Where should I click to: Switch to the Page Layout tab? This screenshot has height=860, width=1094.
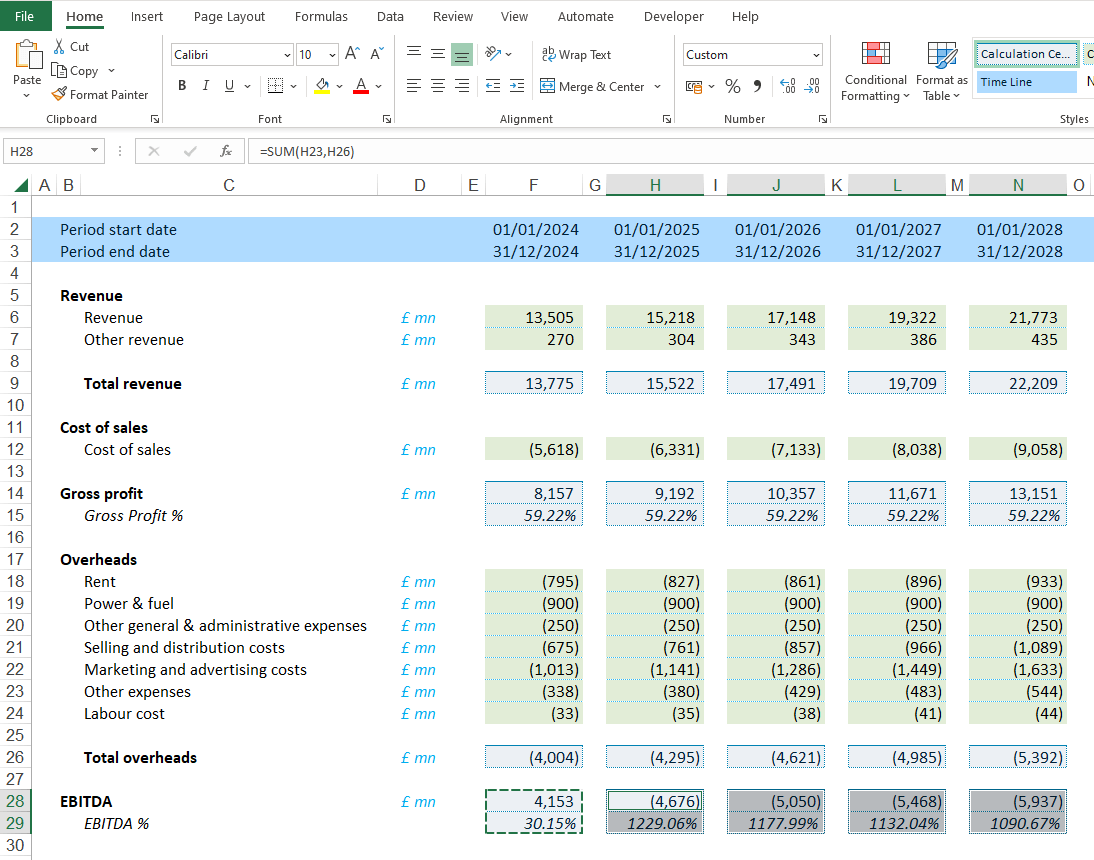coord(229,16)
